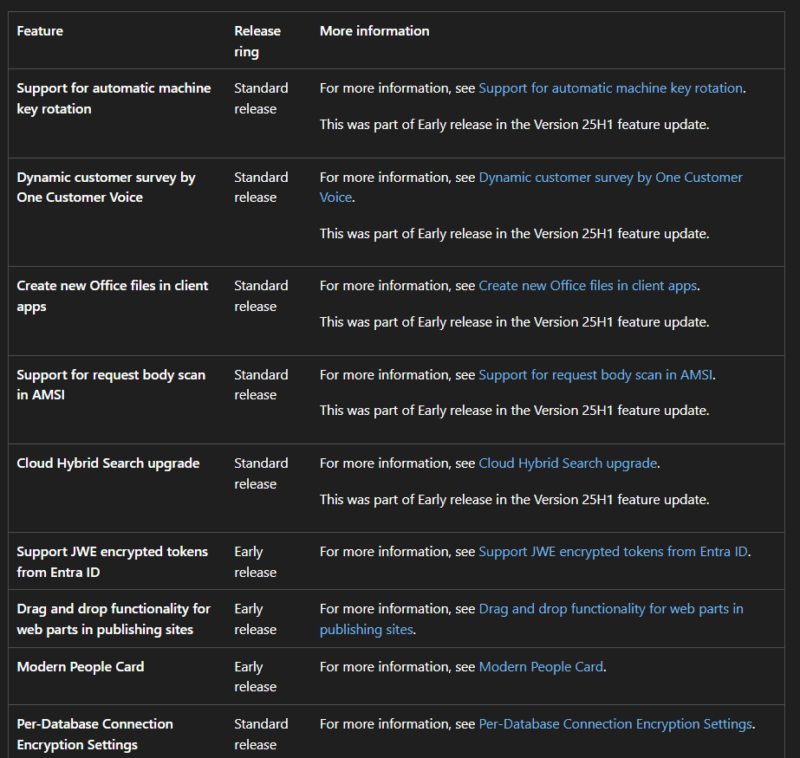Click the Feature column header
The image size is (800, 758).
[x=40, y=31]
